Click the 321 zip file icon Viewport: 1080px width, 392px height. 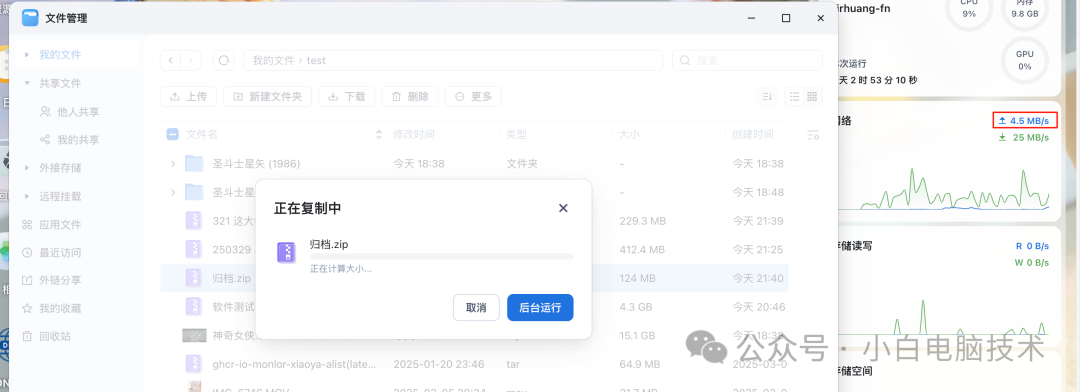tap(194, 221)
